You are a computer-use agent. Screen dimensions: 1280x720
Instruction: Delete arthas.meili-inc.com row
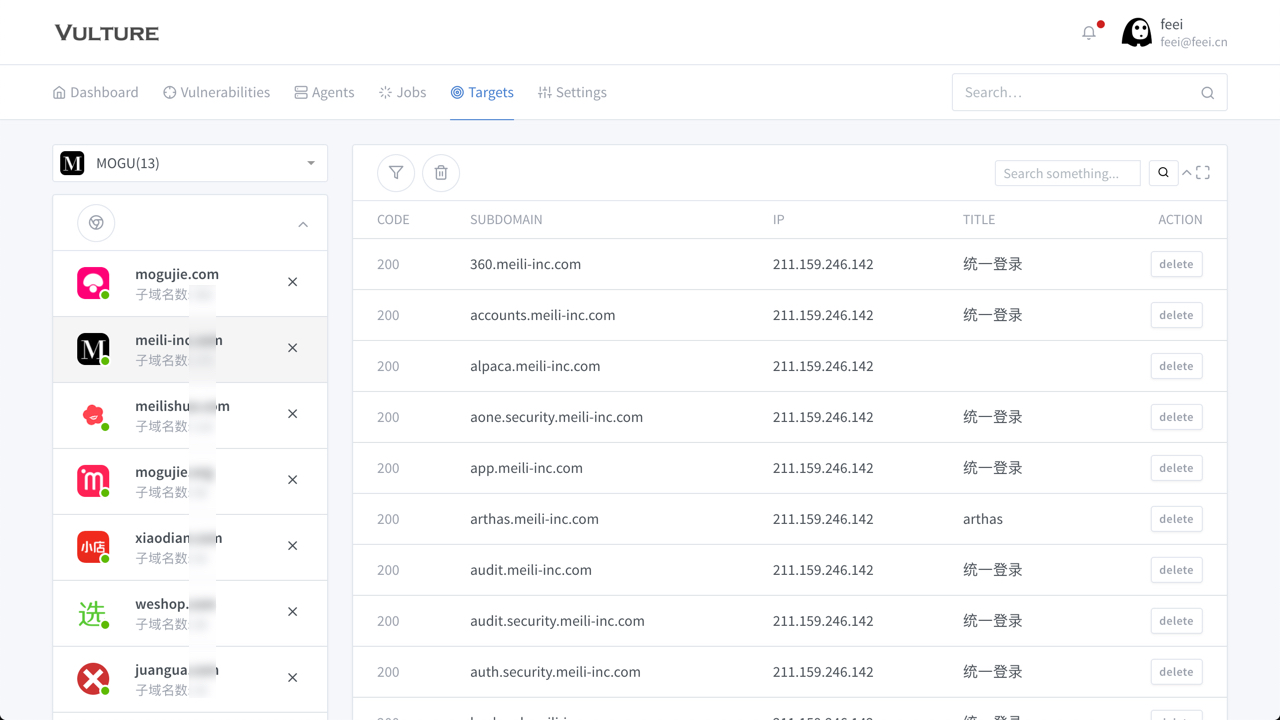(x=1176, y=519)
